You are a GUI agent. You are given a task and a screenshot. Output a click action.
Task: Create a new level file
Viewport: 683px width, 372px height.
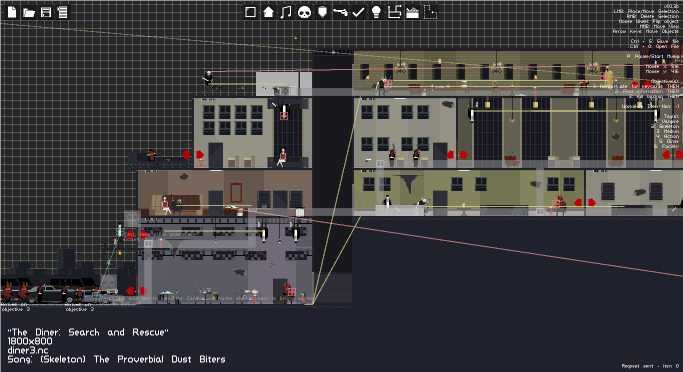tap(12, 12)
